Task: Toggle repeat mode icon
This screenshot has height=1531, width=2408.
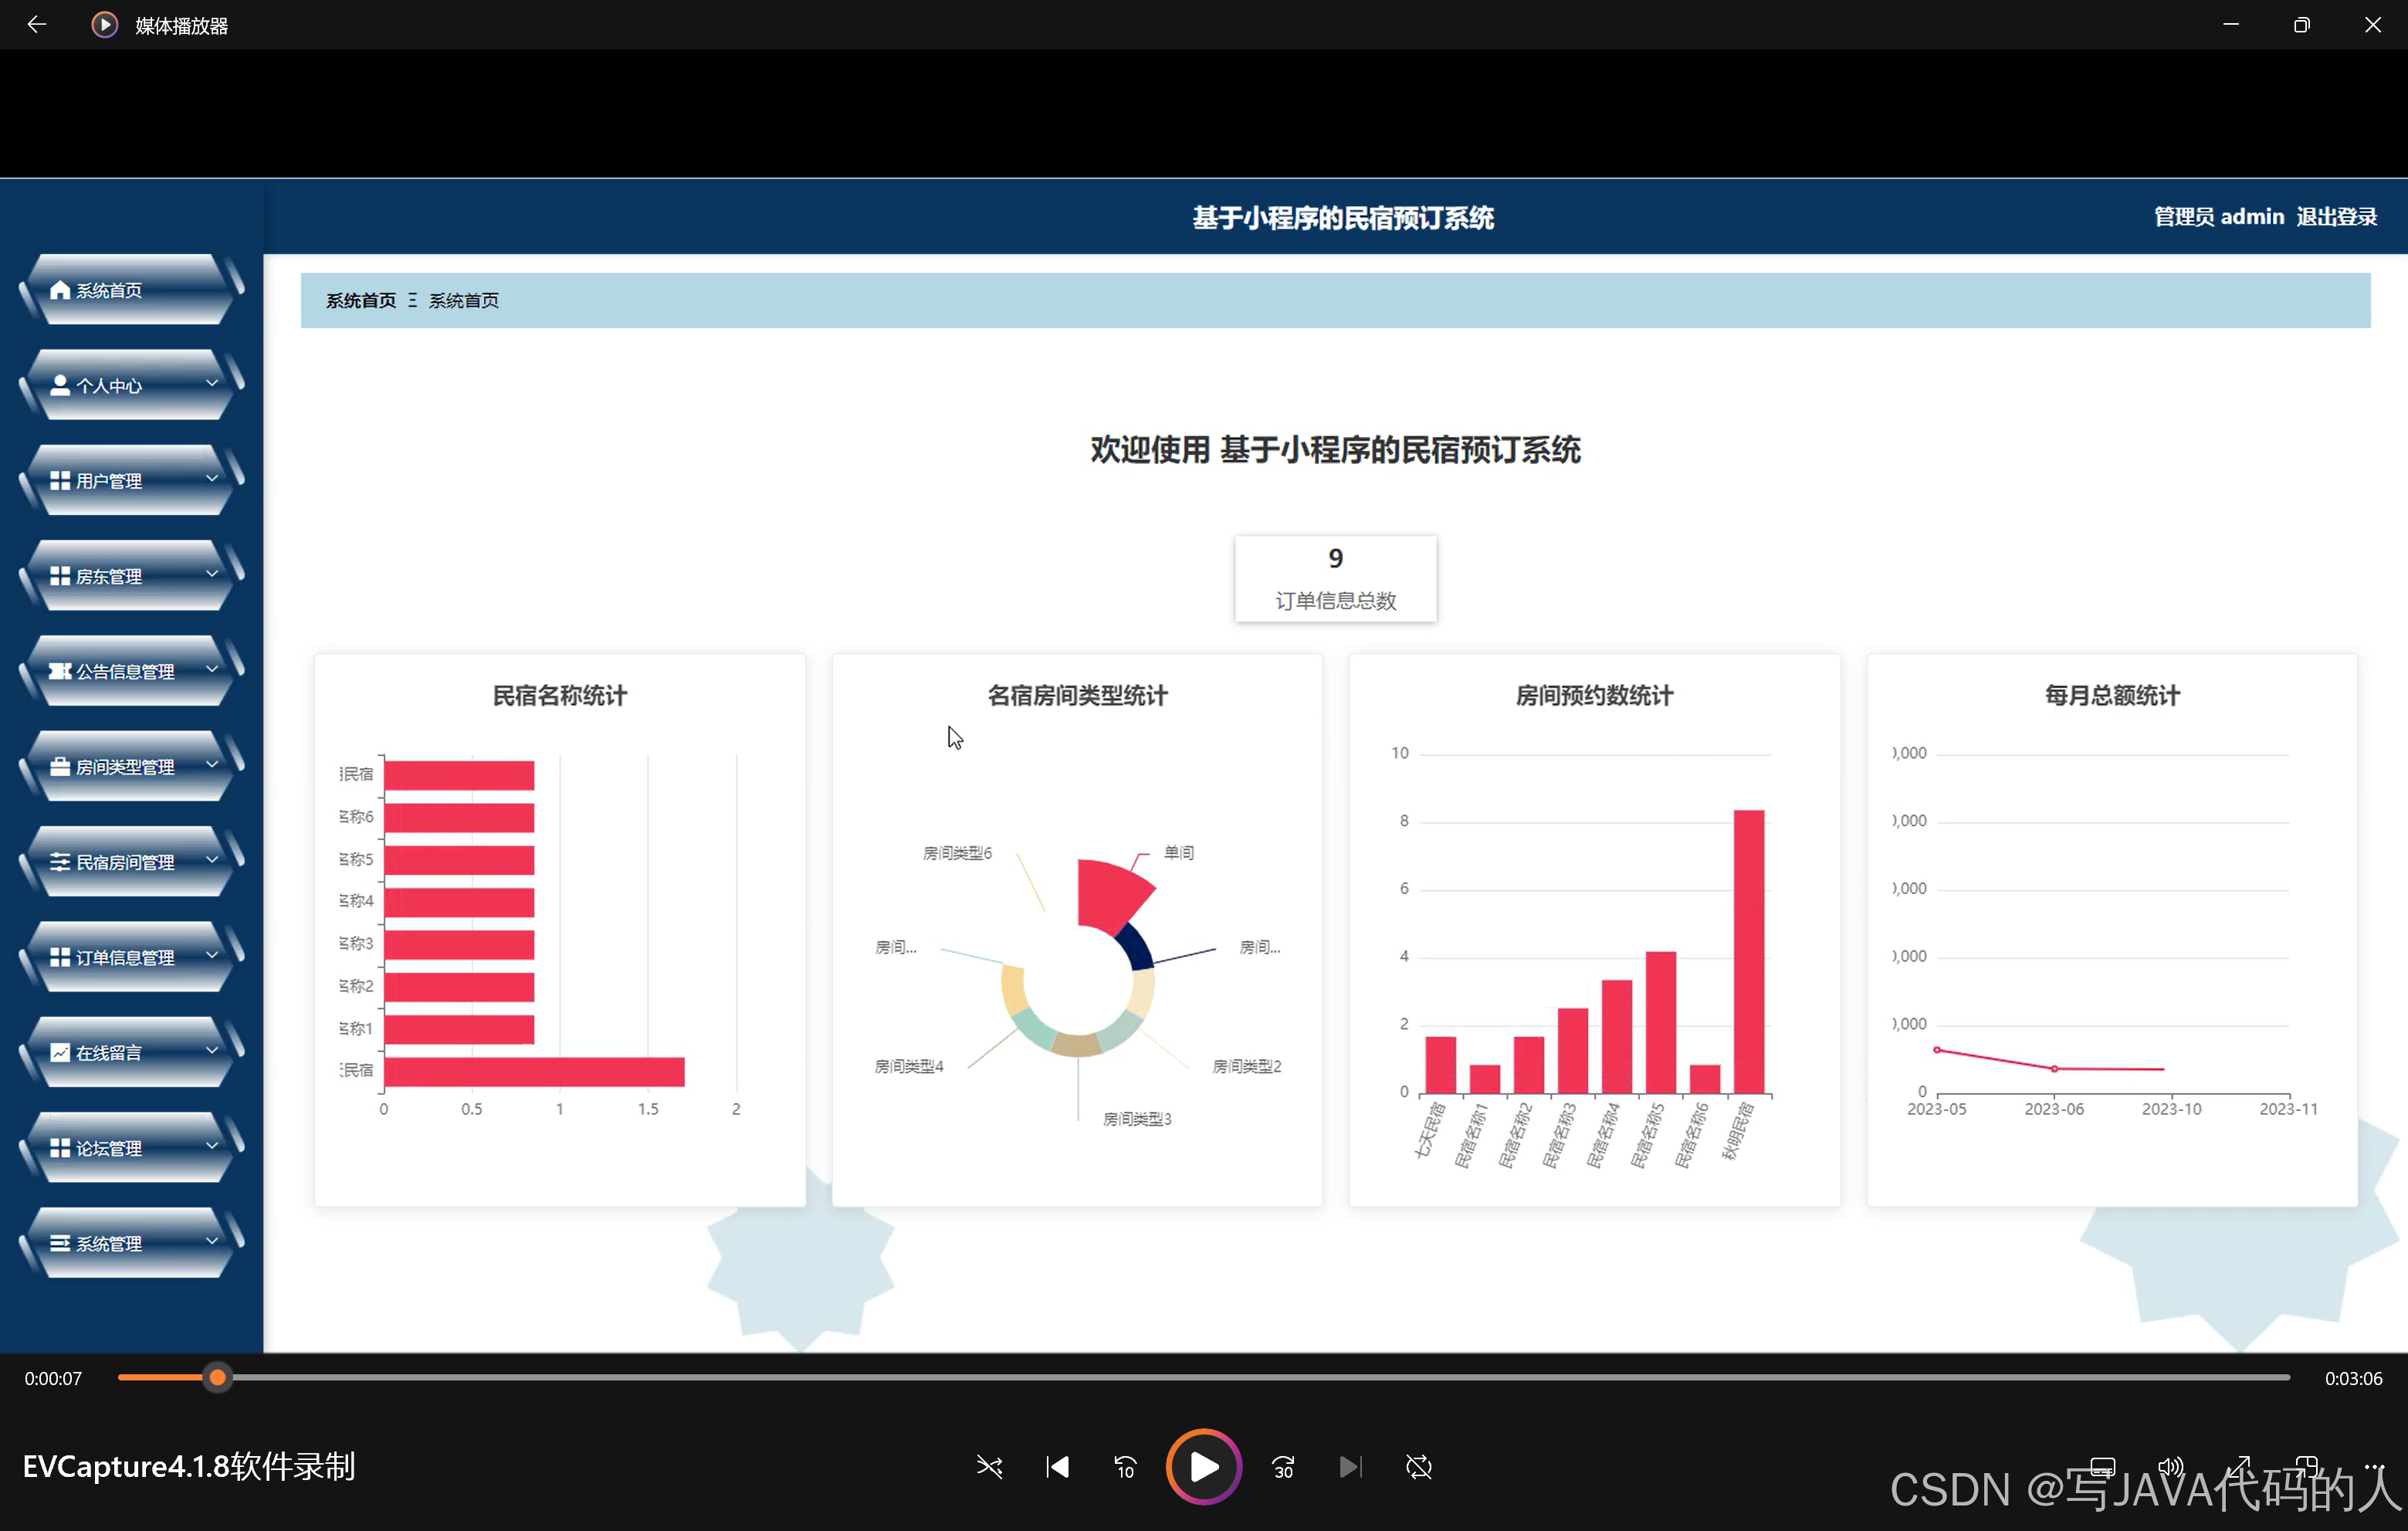Action: [x=1418, y=1466]
